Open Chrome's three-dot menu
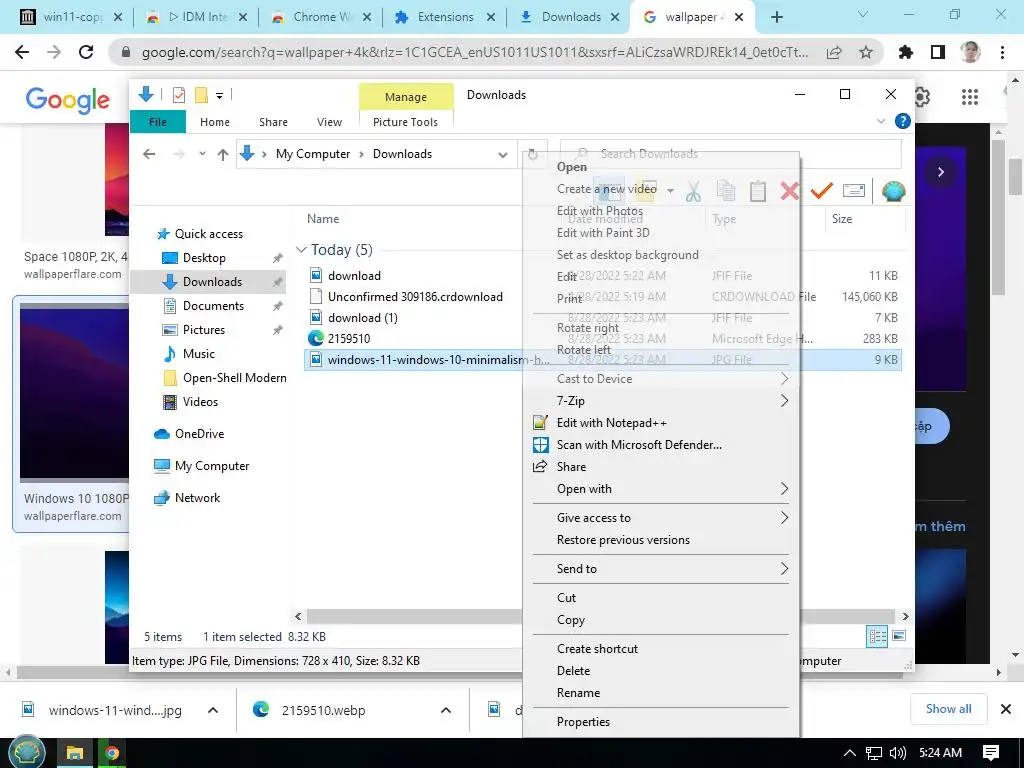Viewport: 1024px width, 768px height. (1002, 52)
